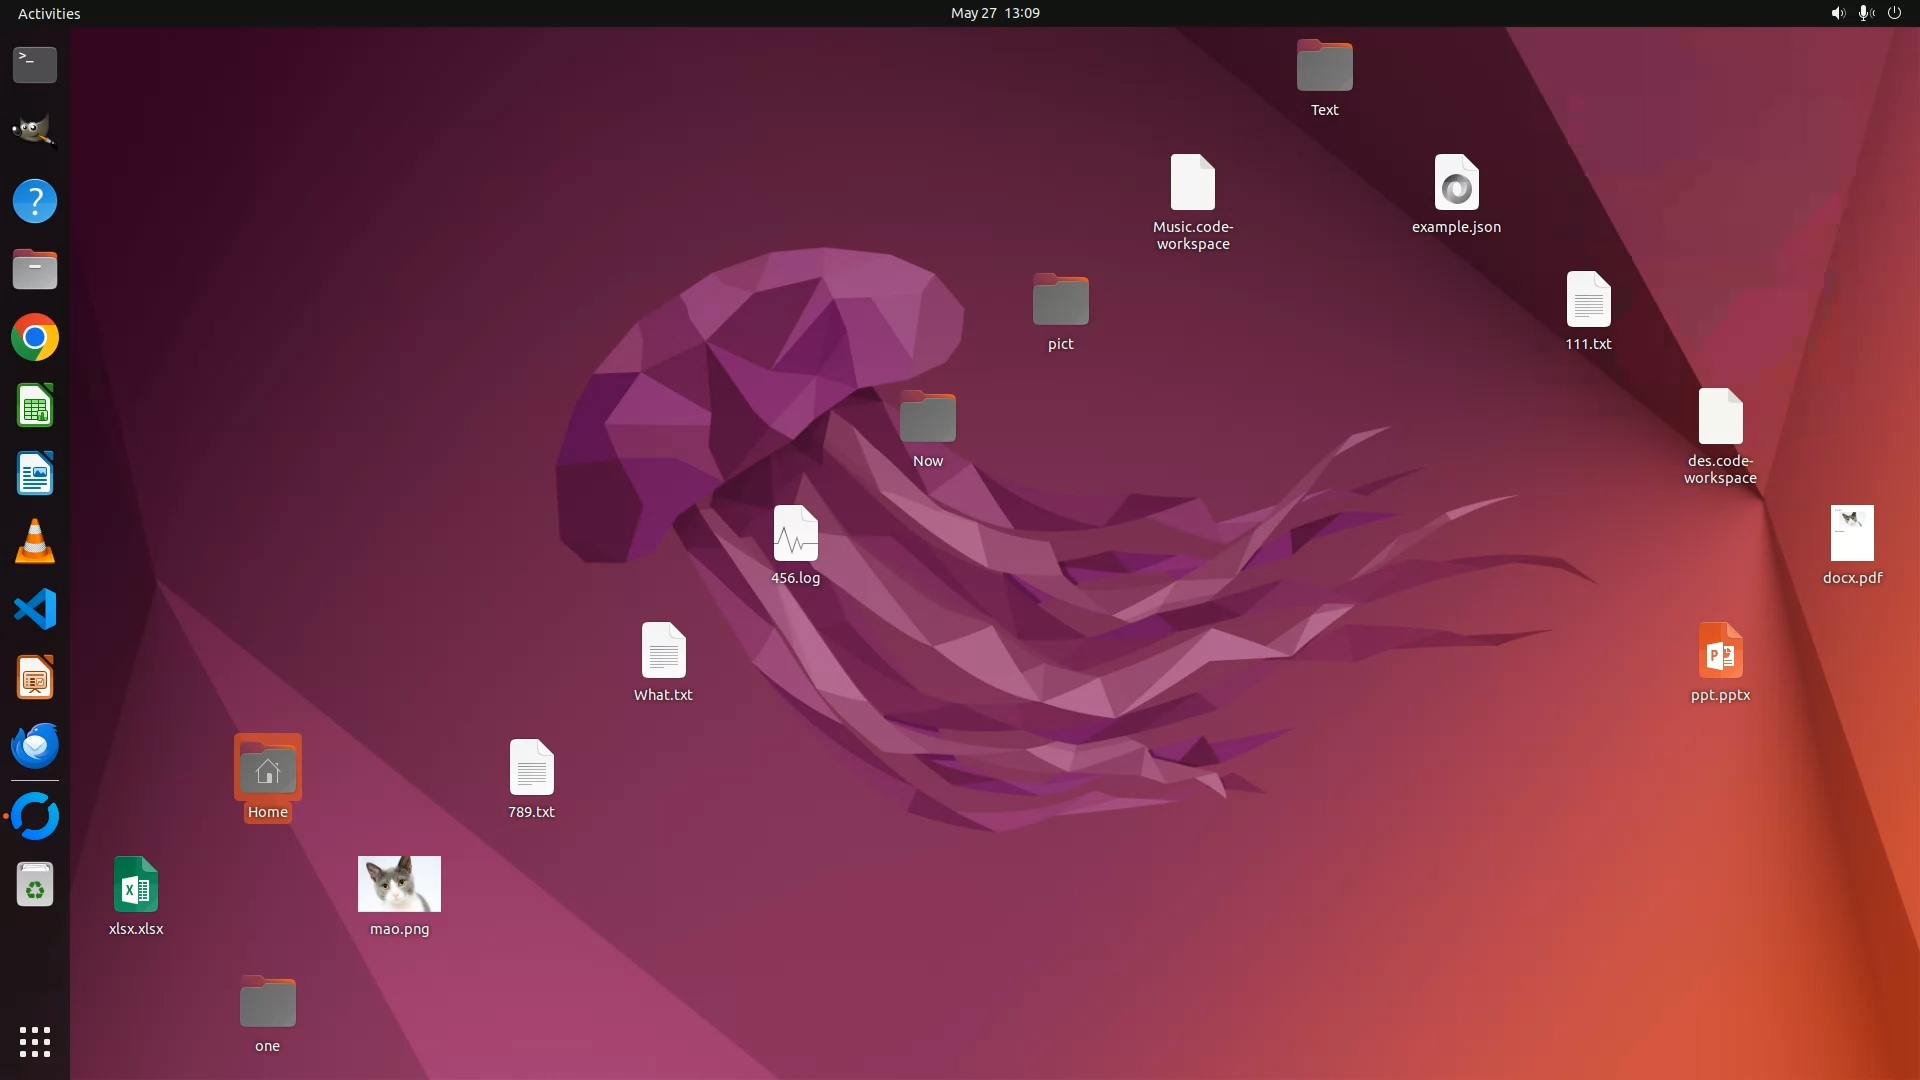Select the example.json file

(x=1456, y=183)
